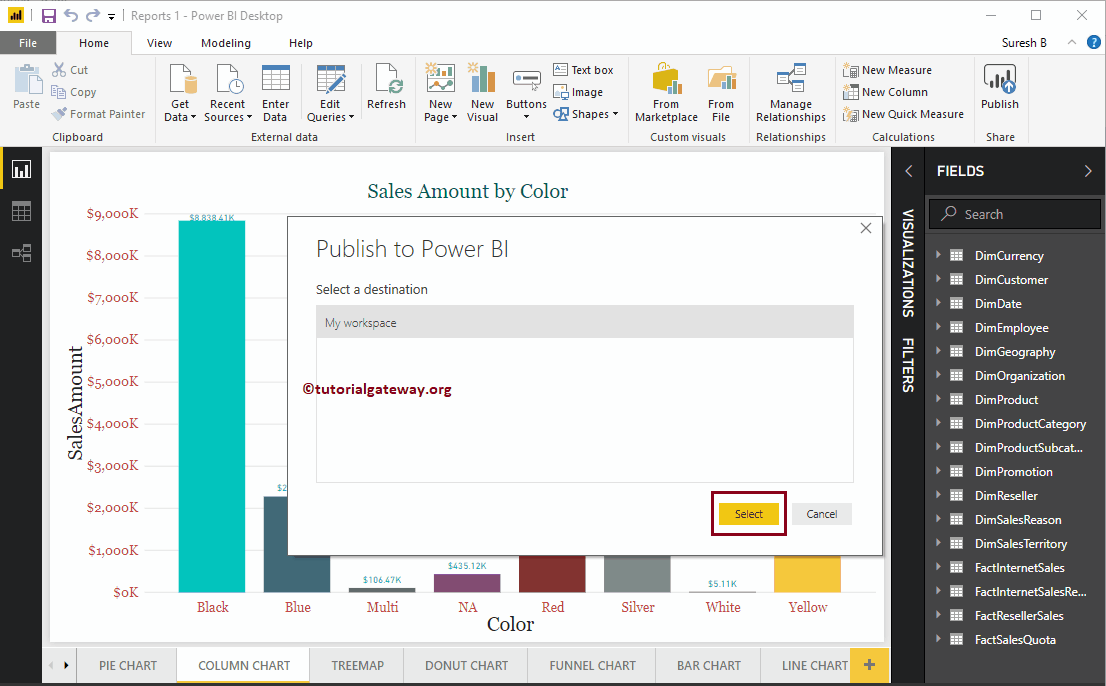
Task: Open the Help question mark icon
Action: [x=1093, y=42]
